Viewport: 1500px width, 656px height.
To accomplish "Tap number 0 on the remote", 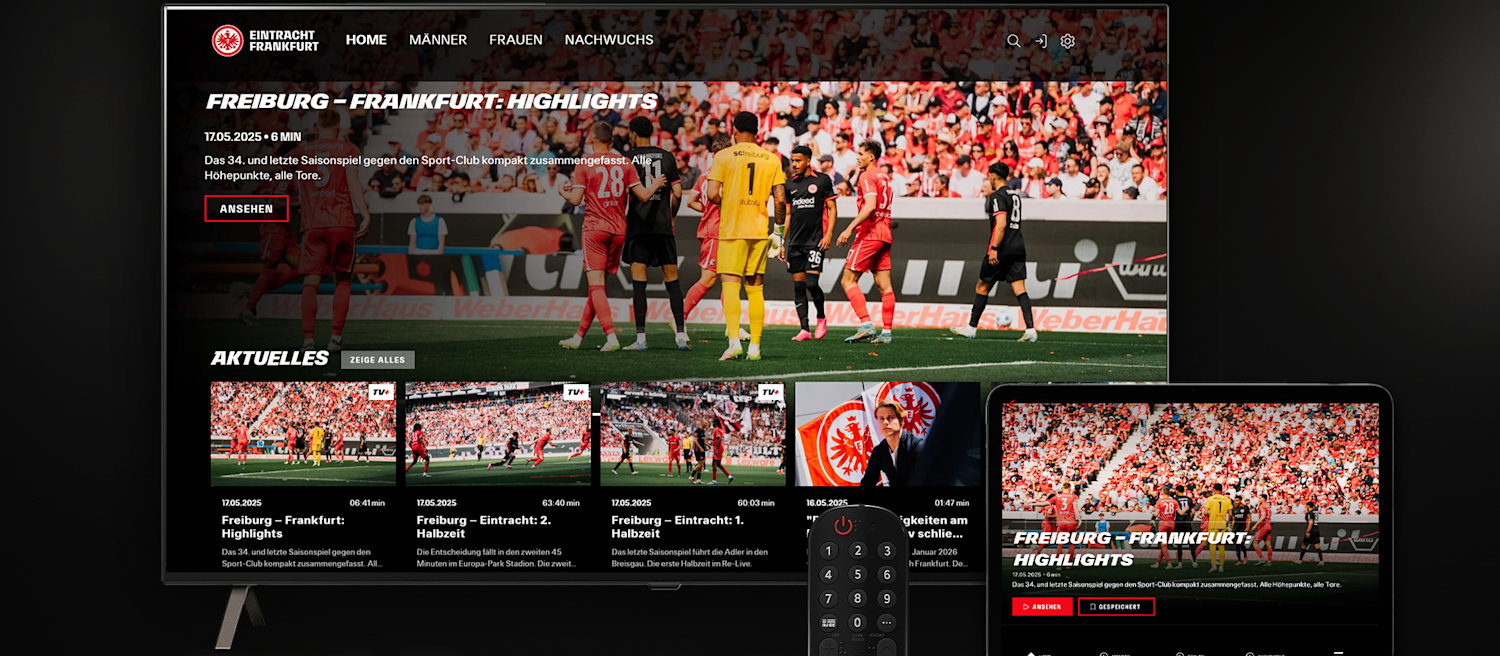I will [857, 623].
